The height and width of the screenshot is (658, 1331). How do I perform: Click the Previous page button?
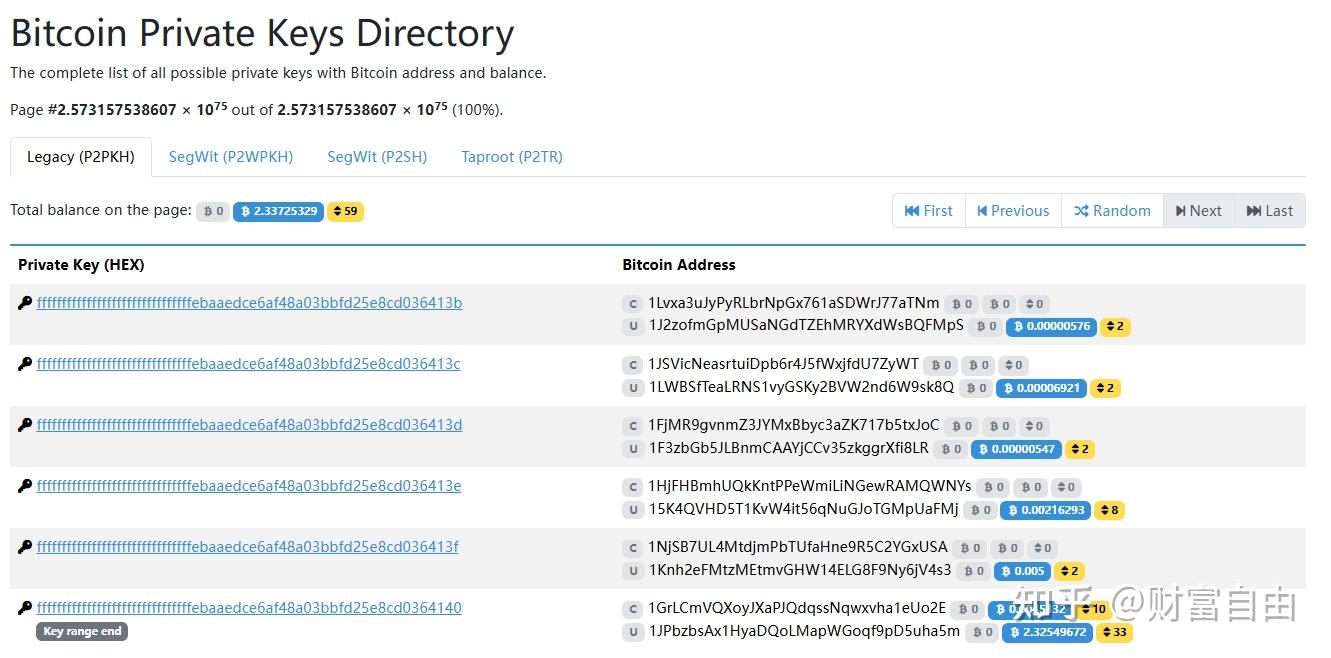point(1013,211)
